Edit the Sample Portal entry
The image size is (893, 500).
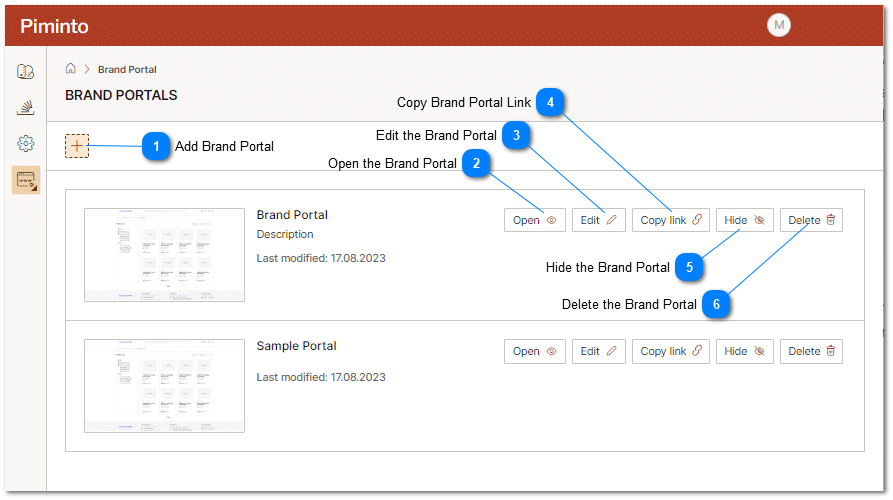pos(599,351)
